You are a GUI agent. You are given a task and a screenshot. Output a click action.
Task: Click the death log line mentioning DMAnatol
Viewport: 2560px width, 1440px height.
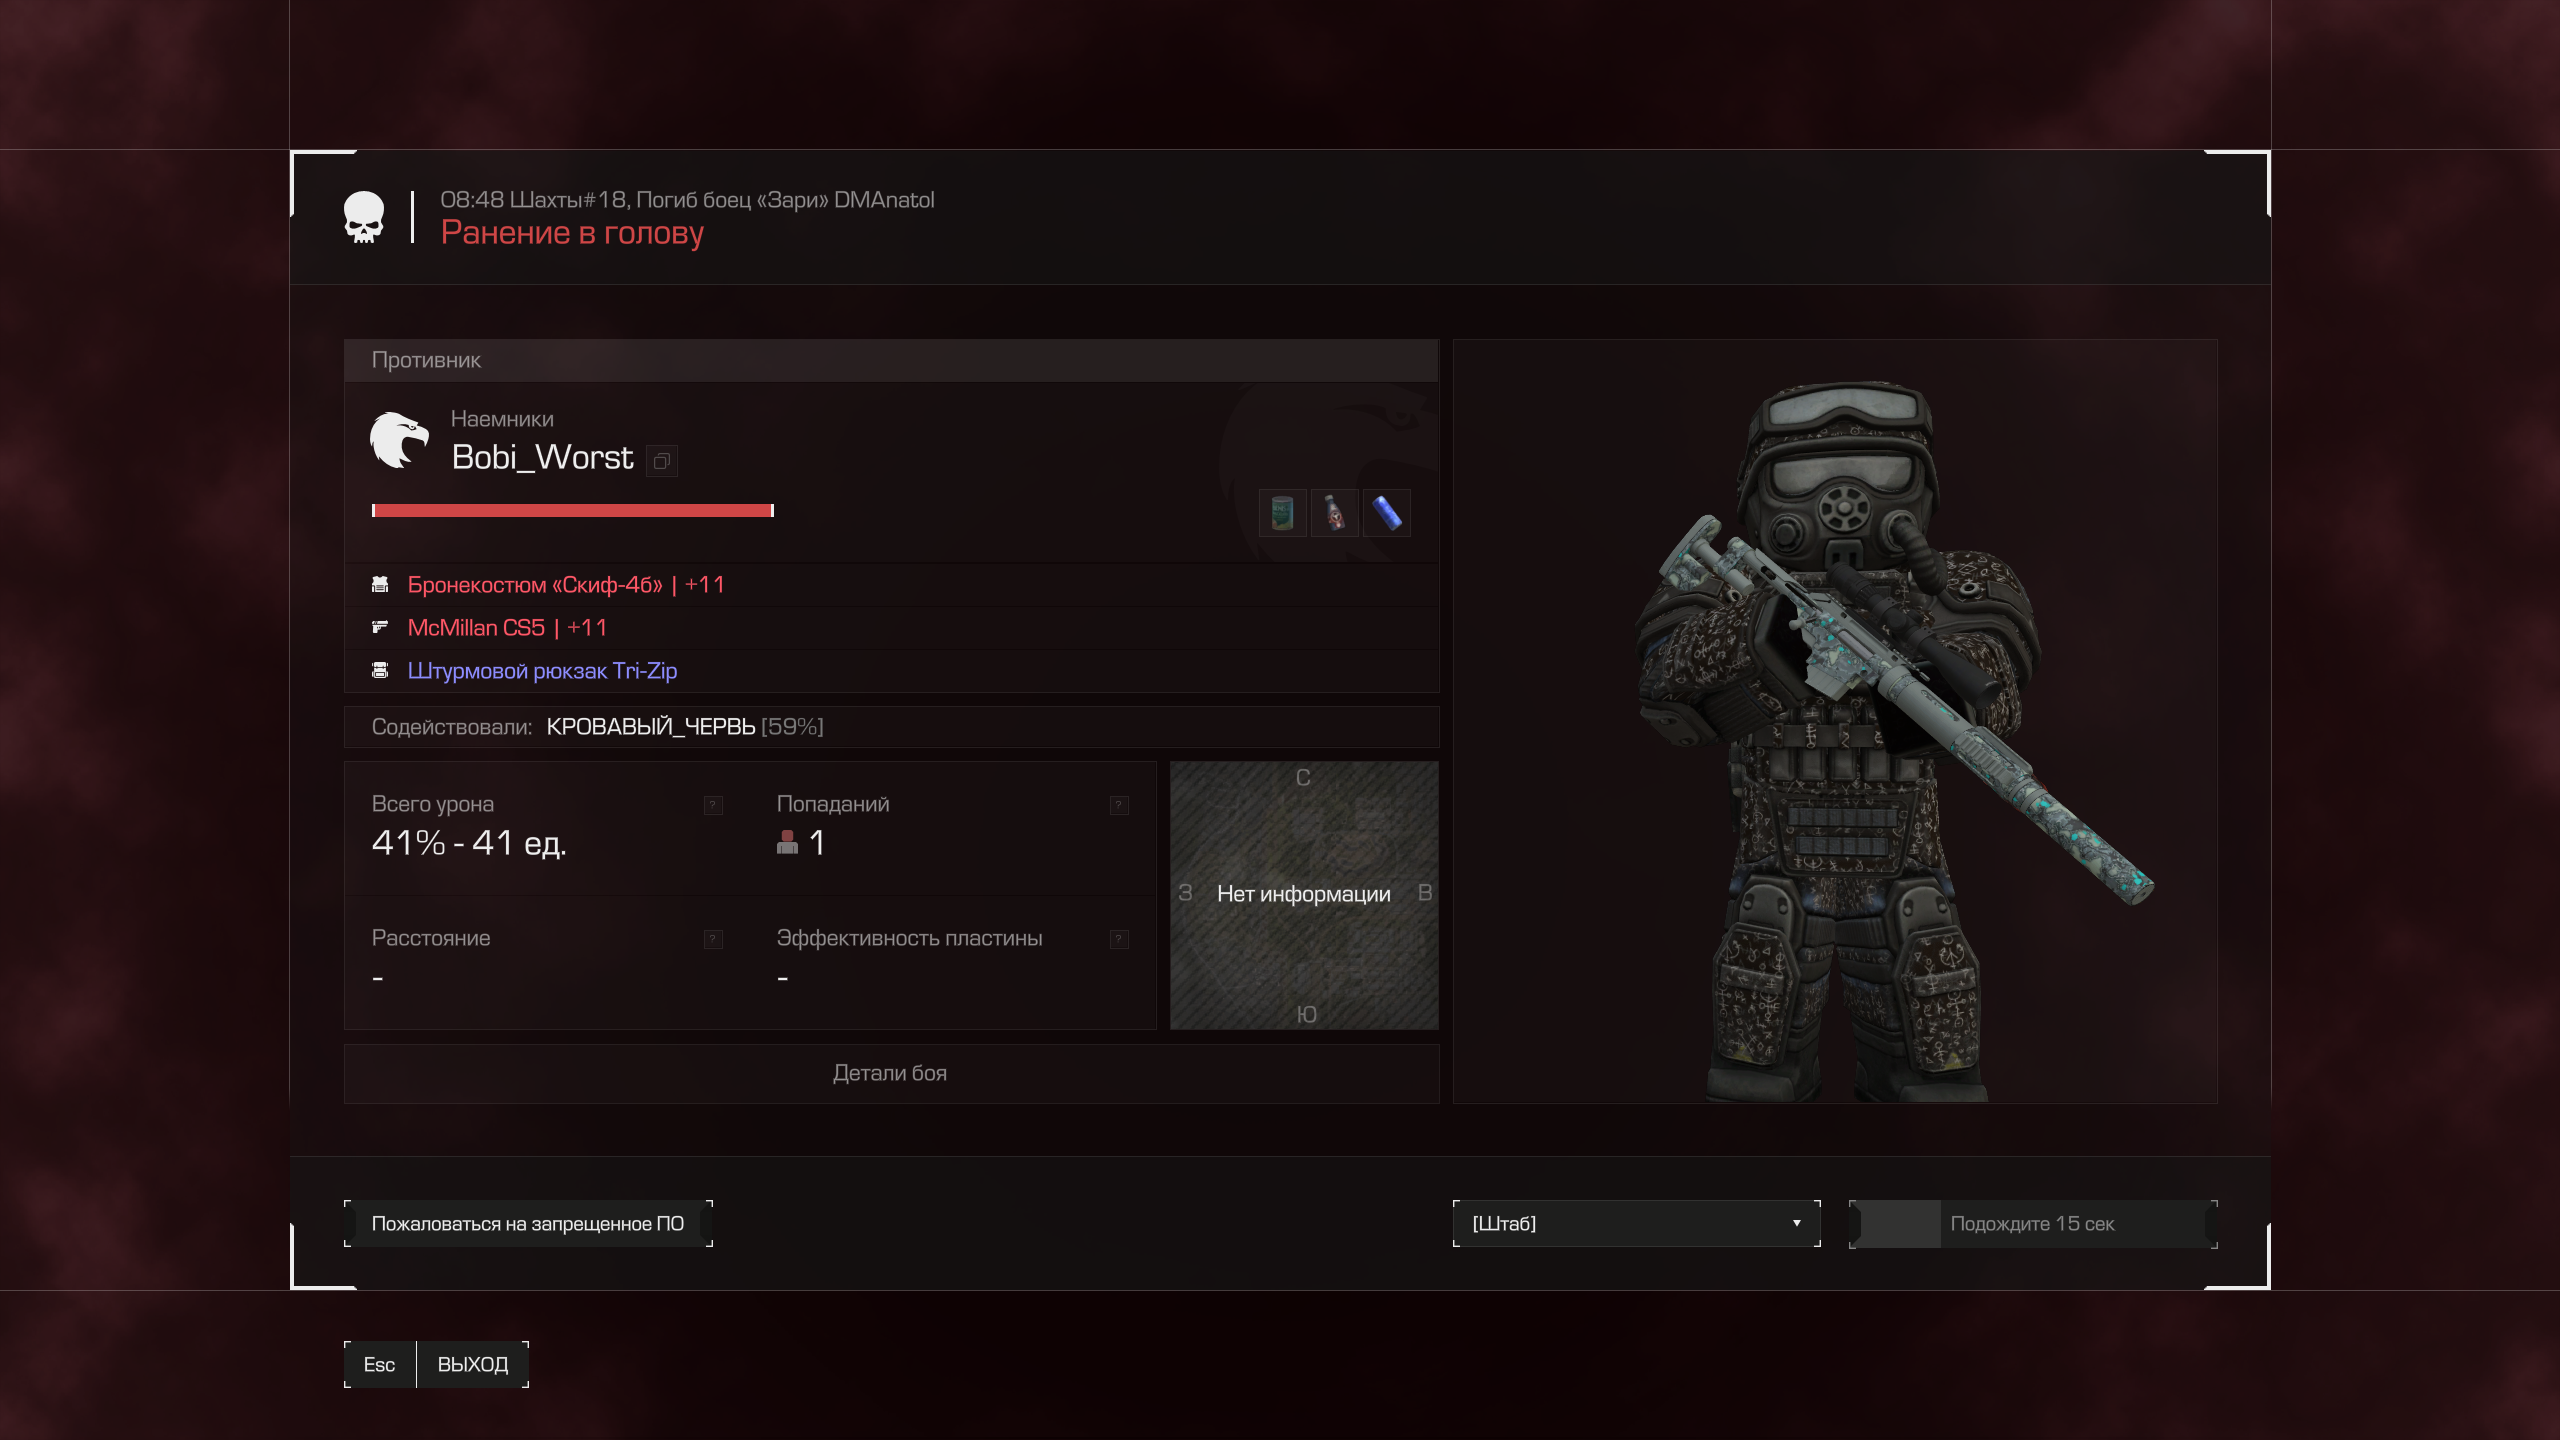pos(687,200)
